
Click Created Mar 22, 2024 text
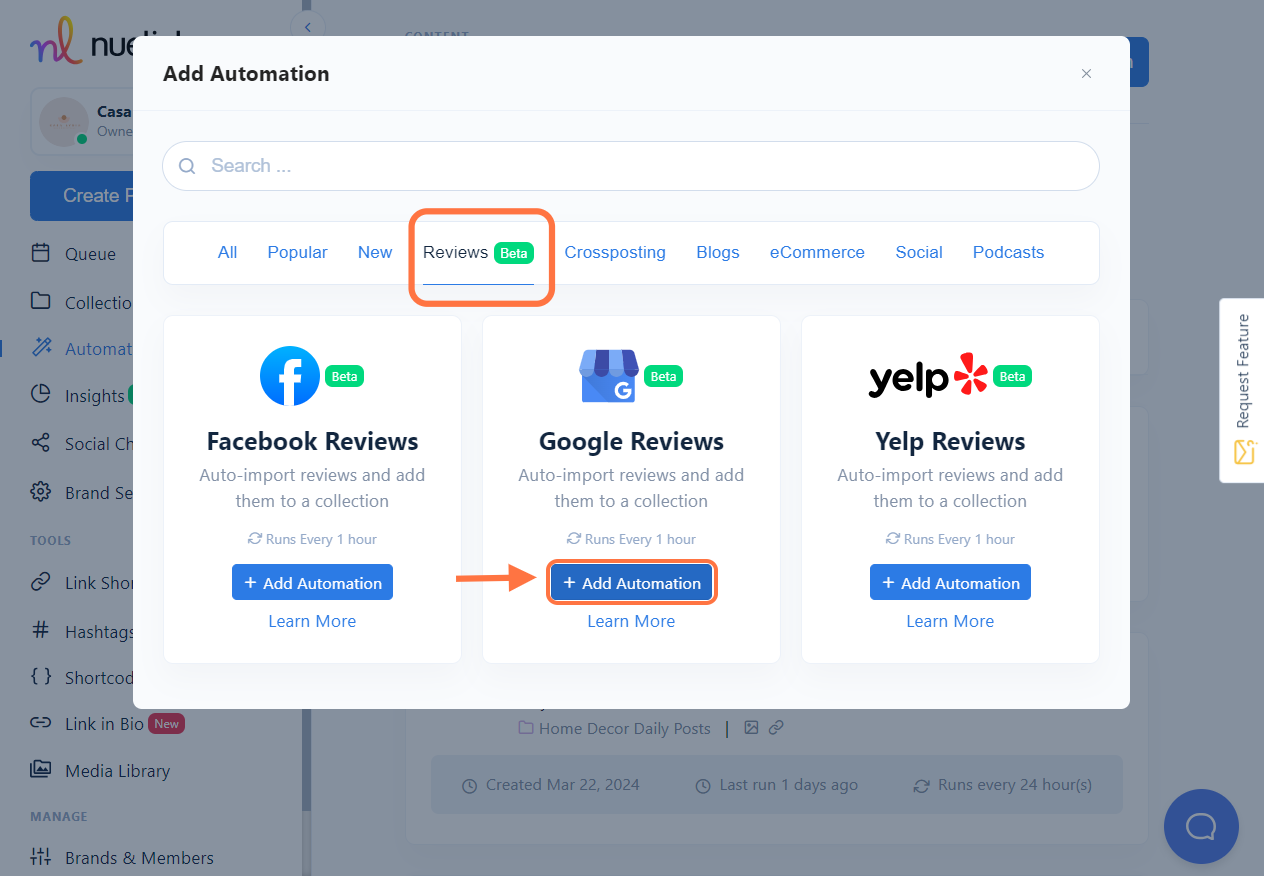[x=562, y=785]
